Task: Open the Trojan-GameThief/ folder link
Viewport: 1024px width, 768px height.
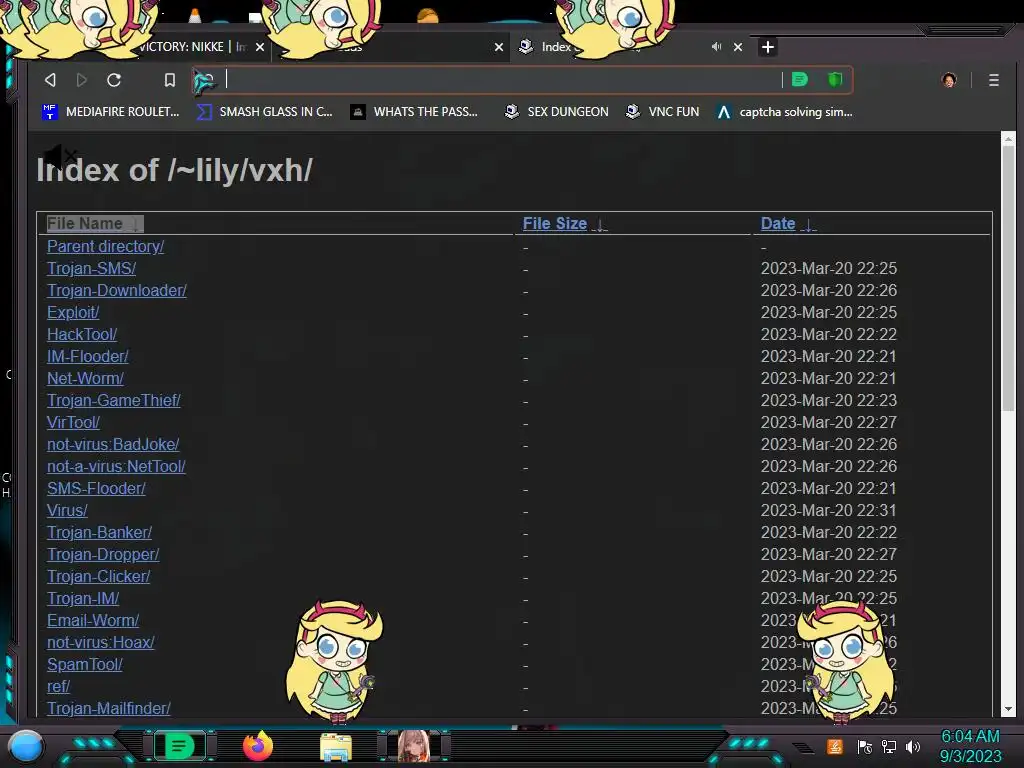Action: 114,400
